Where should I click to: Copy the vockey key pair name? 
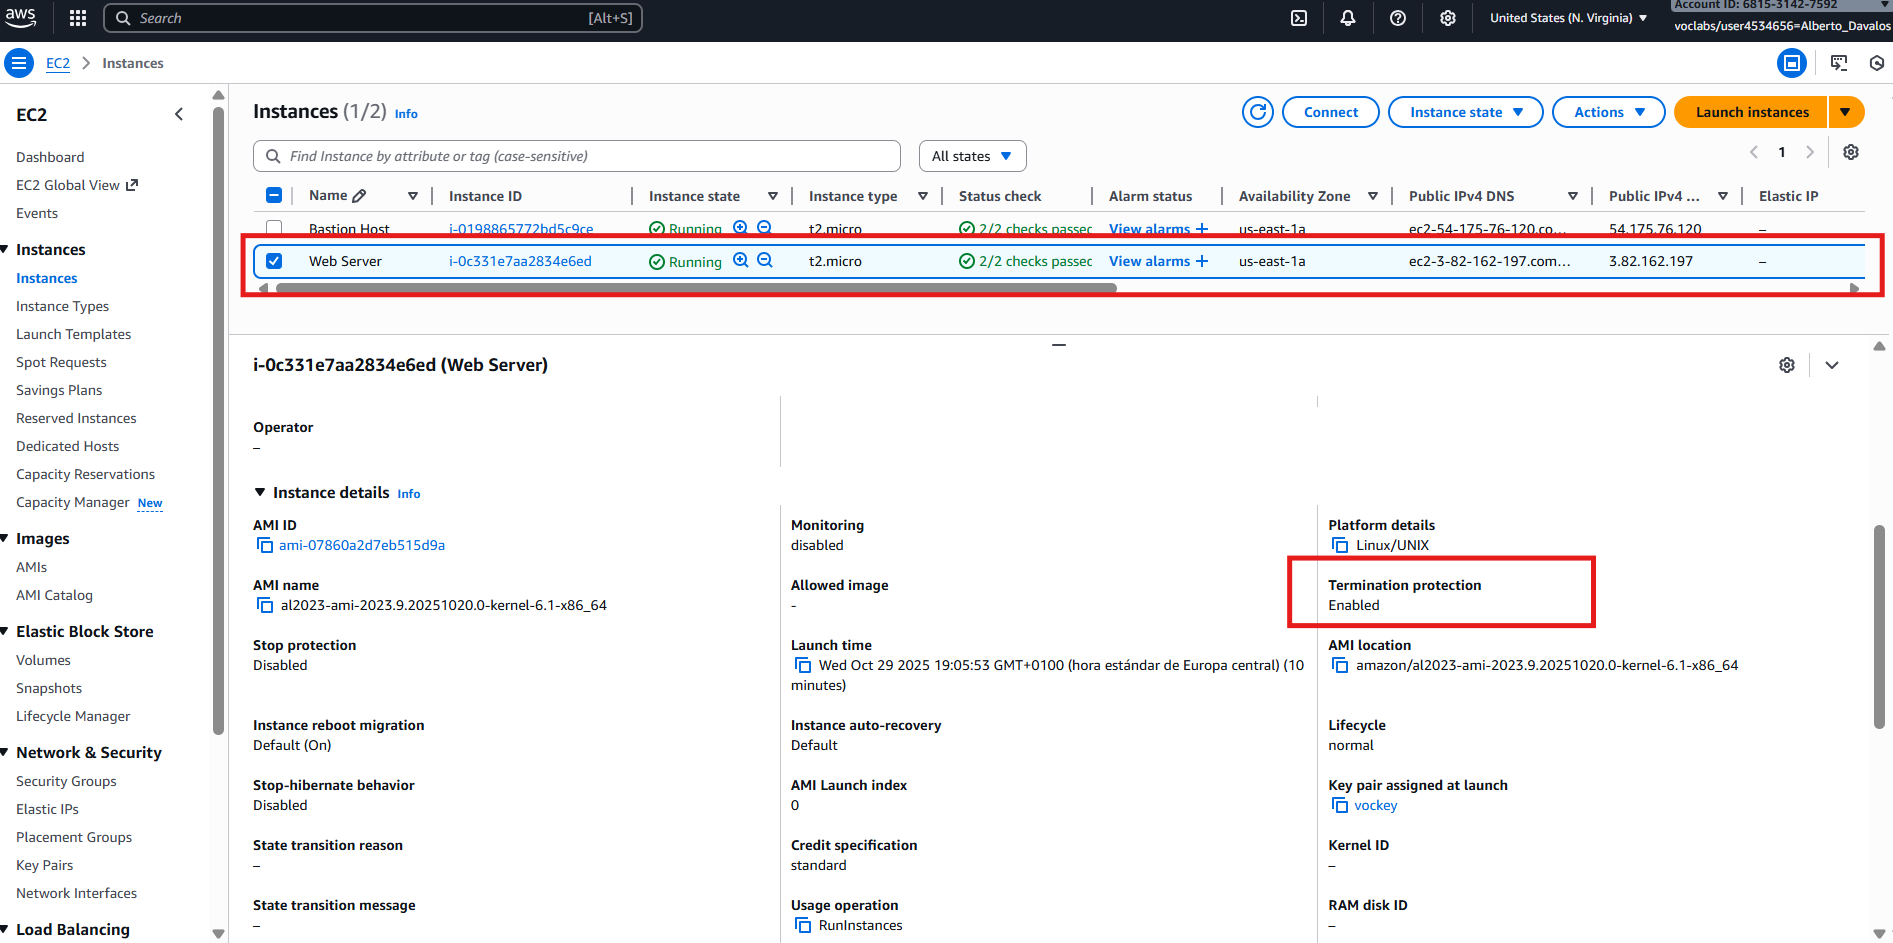click(x=1340, y=805)
